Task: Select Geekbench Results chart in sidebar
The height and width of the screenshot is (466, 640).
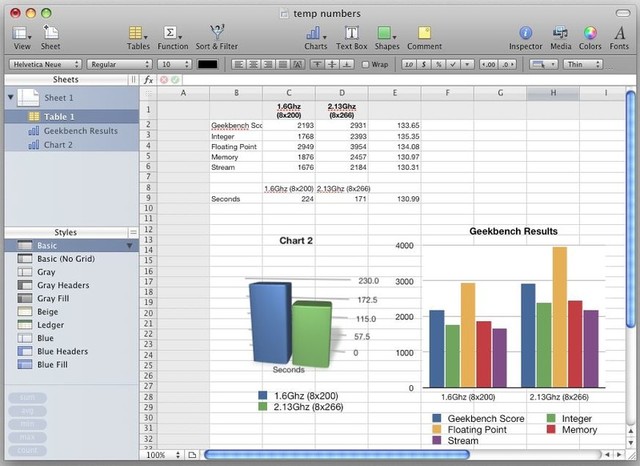Action: pos(72,131)
